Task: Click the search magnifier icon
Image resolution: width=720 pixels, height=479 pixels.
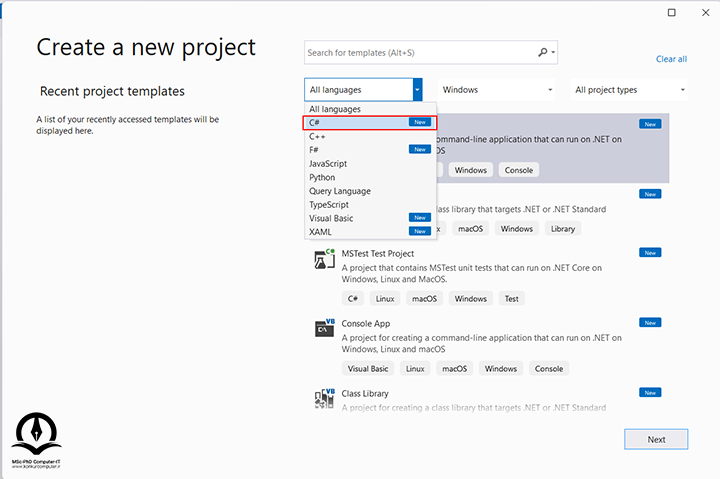Action: click(543, 52)
